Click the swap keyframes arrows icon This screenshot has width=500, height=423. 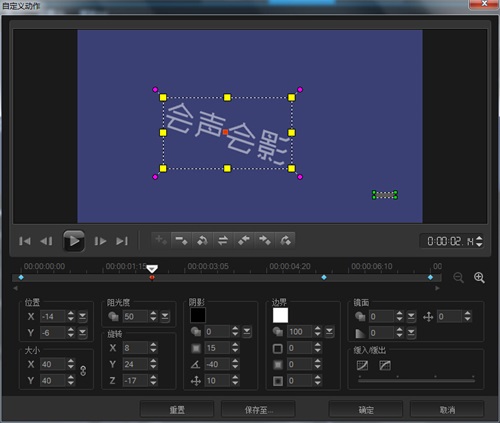(x=223, y=240)
